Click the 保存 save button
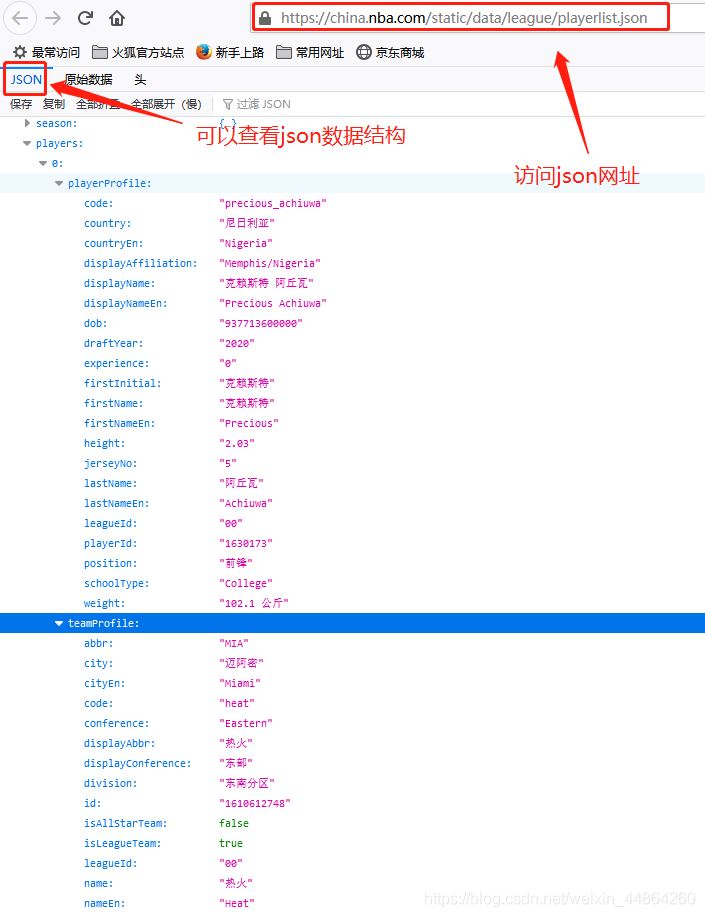 click(21, 104)
